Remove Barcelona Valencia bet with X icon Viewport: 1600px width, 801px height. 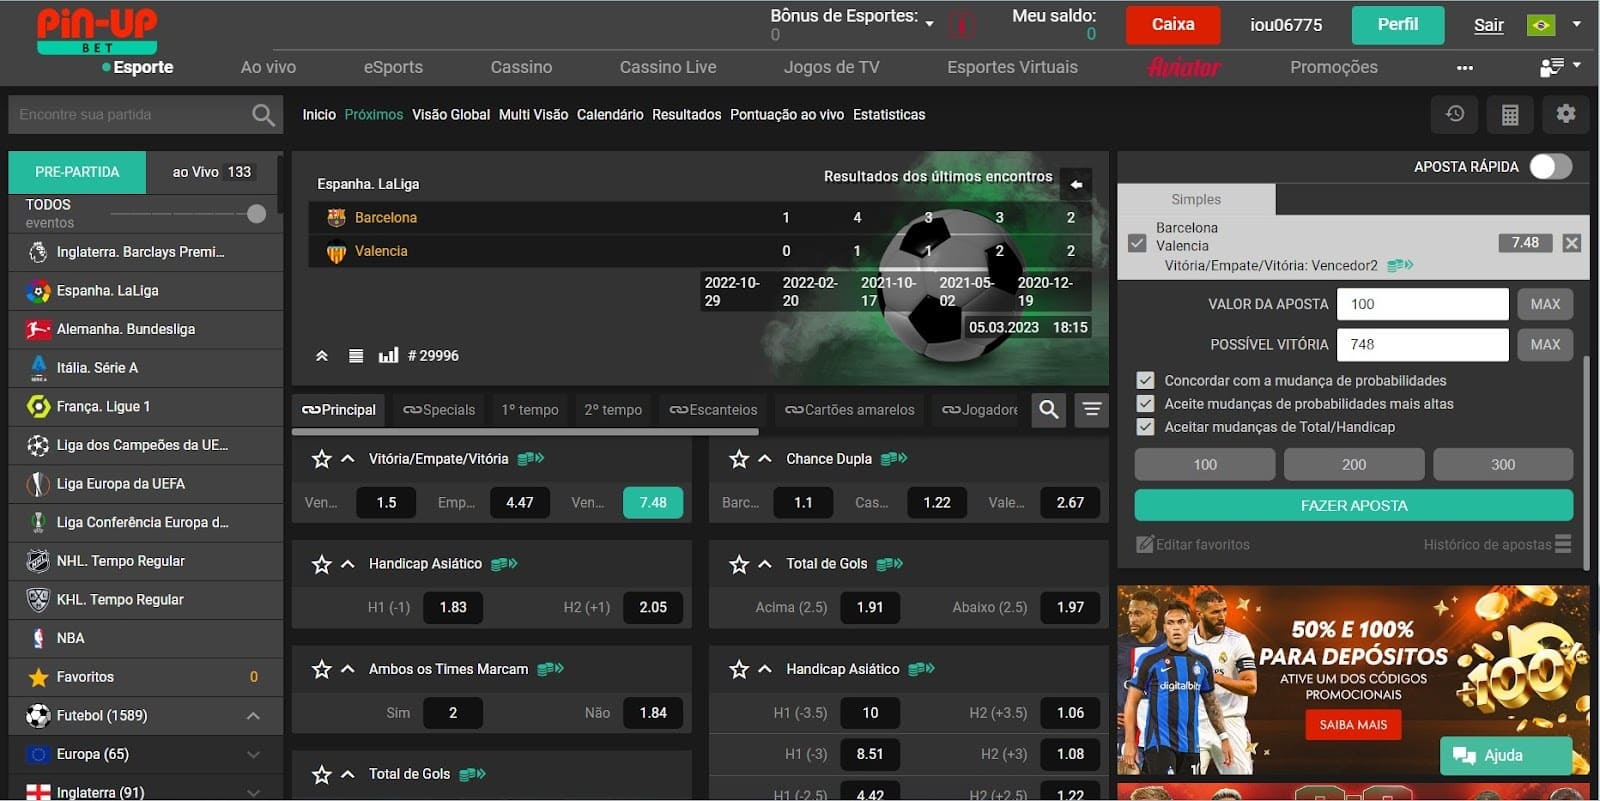click(x=1572, y=243)
